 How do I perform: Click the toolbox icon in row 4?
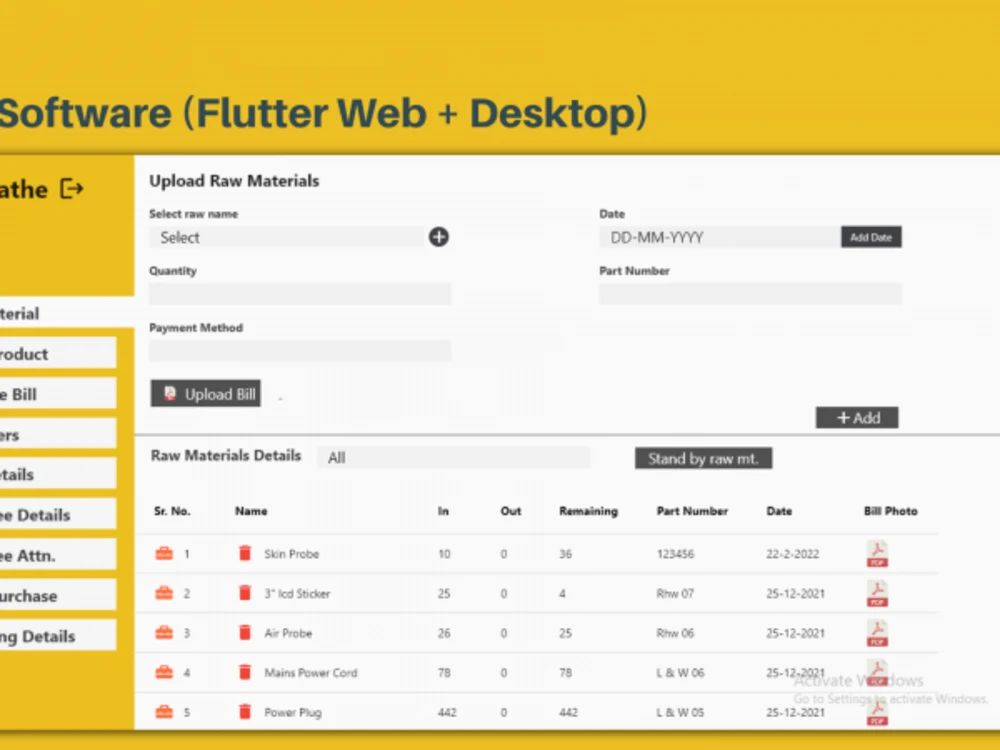[164, 672]
